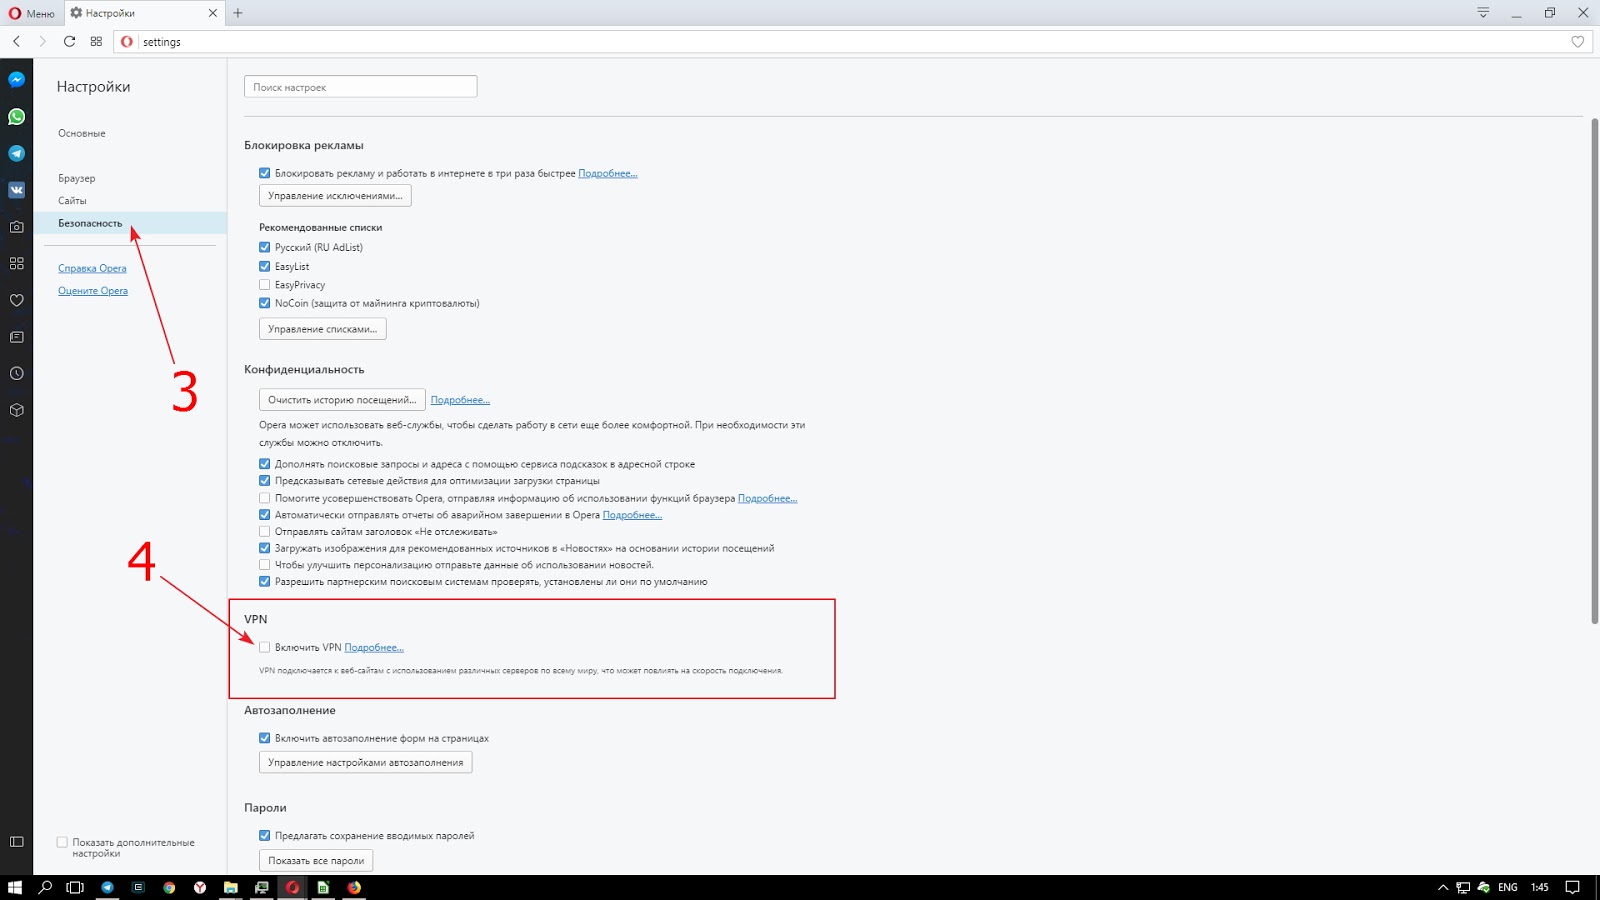Enable the Включить VPN checkbox
Viewport: 1600px width, 900px height.
[265, 647]
